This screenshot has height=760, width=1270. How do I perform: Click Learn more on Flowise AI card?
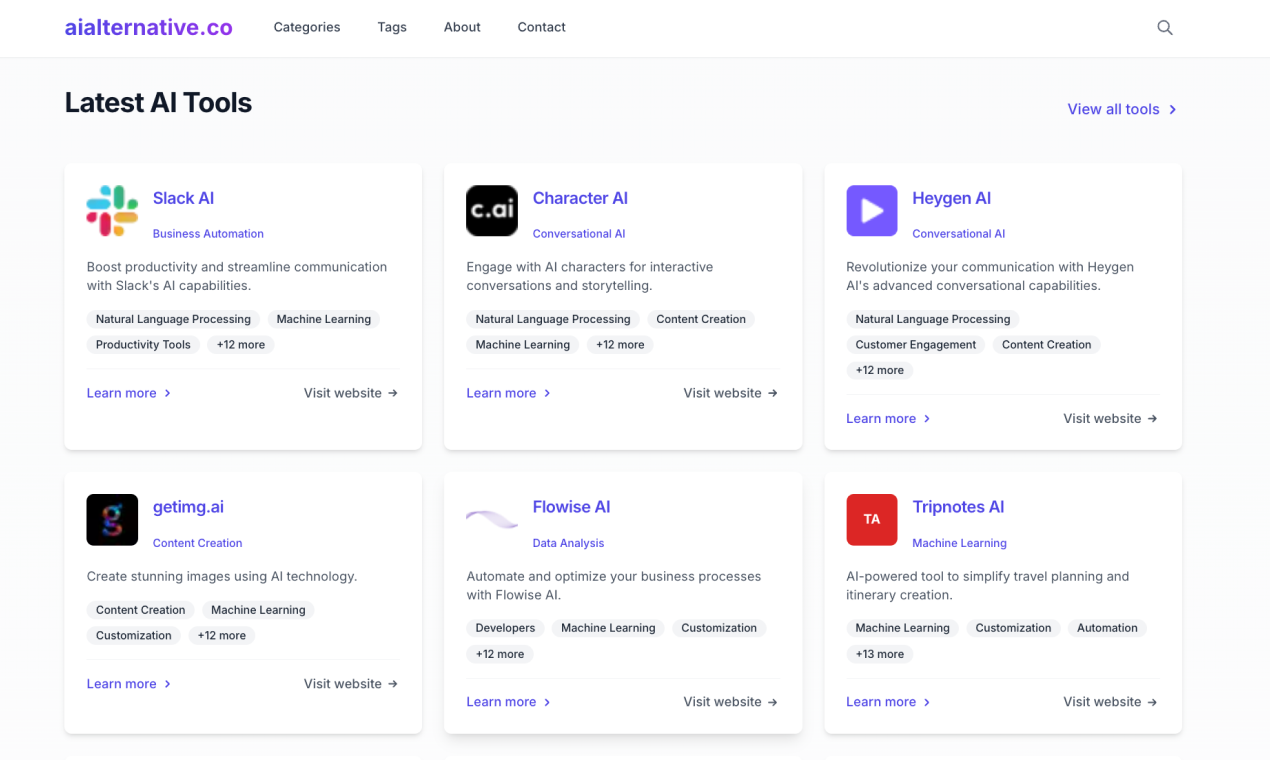509,702
